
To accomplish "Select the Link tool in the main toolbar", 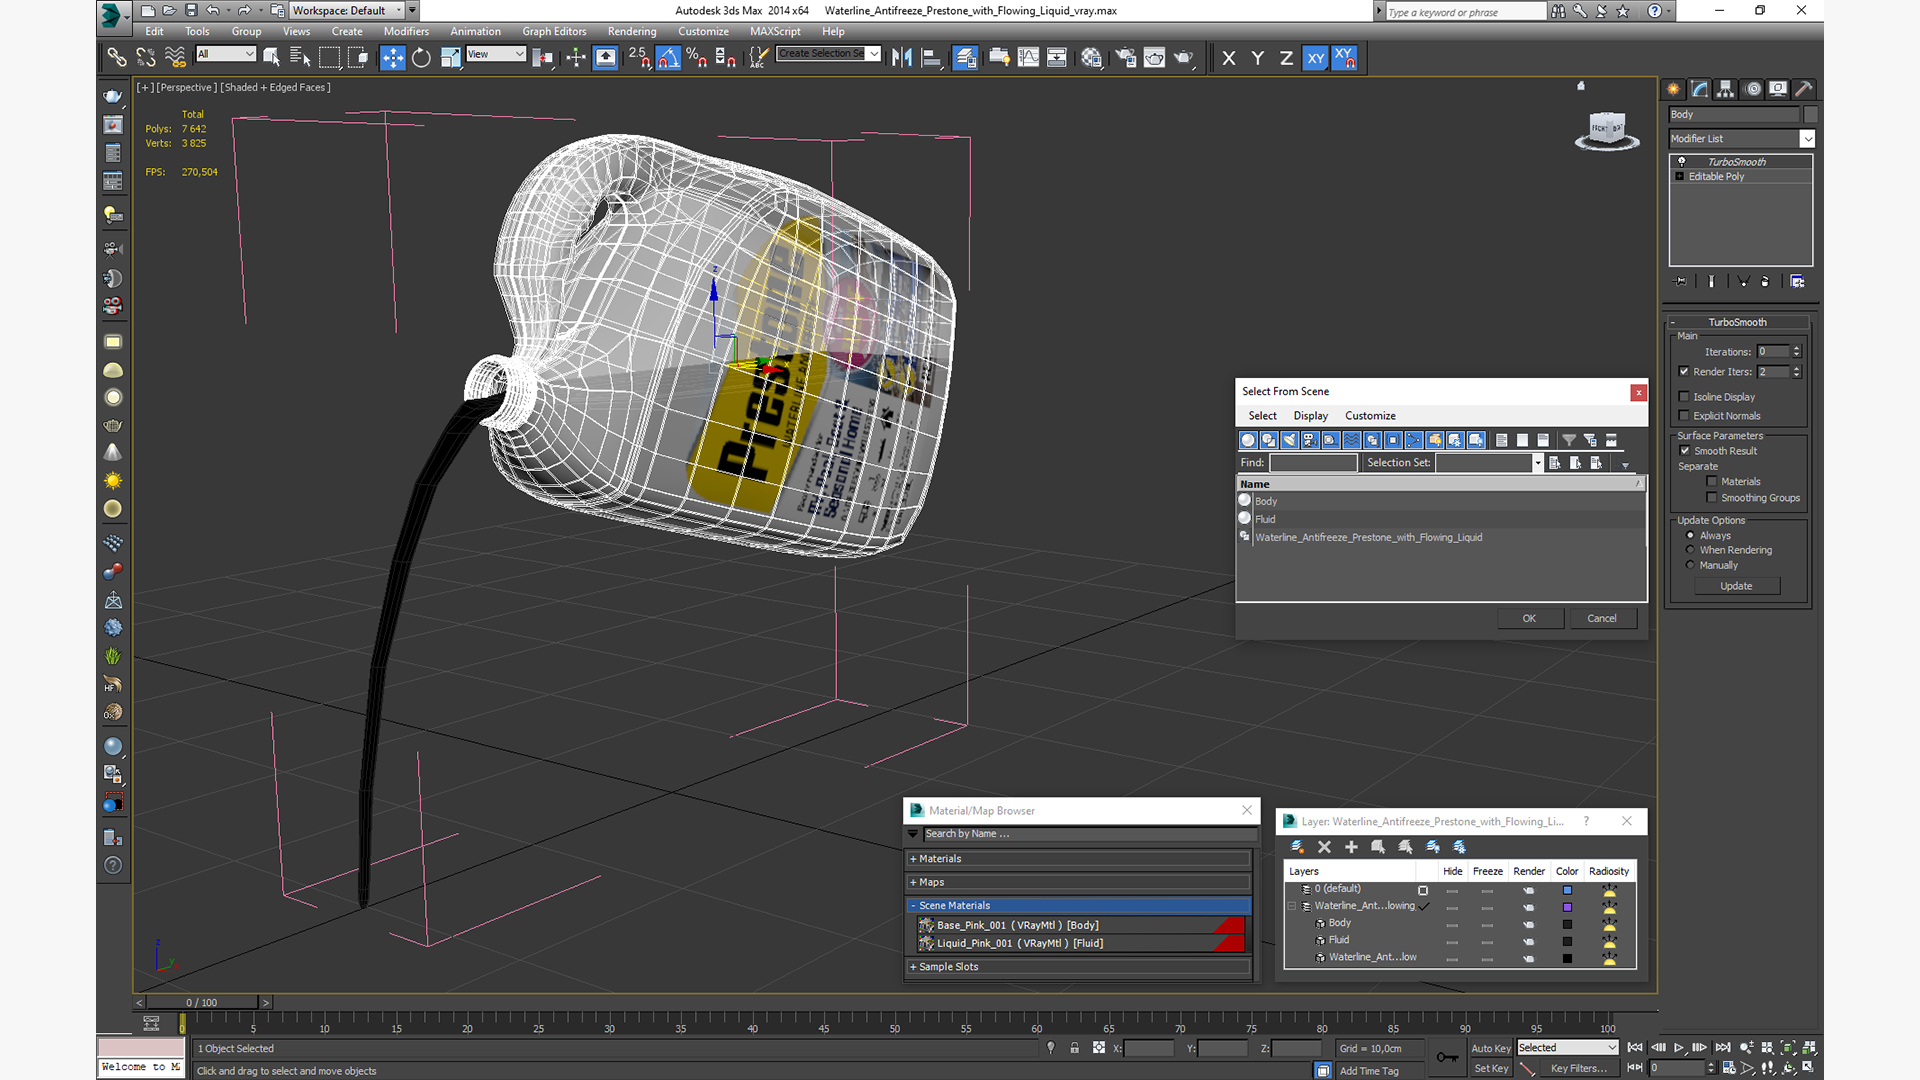I will coord(117,57).
